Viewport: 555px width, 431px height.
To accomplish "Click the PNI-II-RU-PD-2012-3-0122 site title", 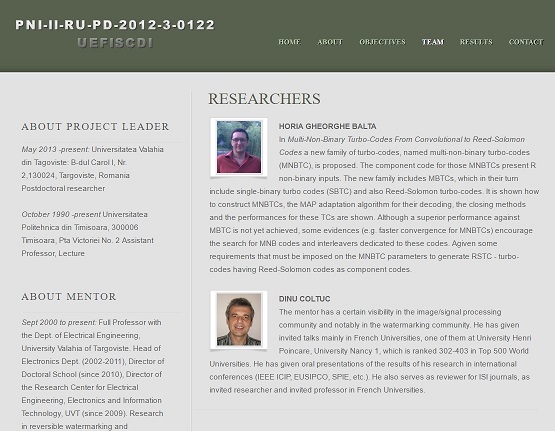I will coord(115,25).
